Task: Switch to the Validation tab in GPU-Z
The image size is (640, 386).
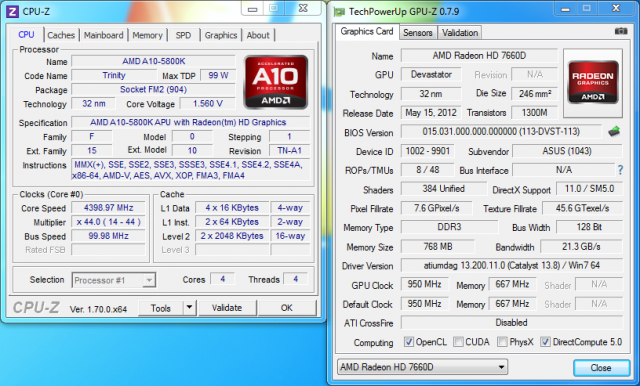Action: (x=460, y=33)
